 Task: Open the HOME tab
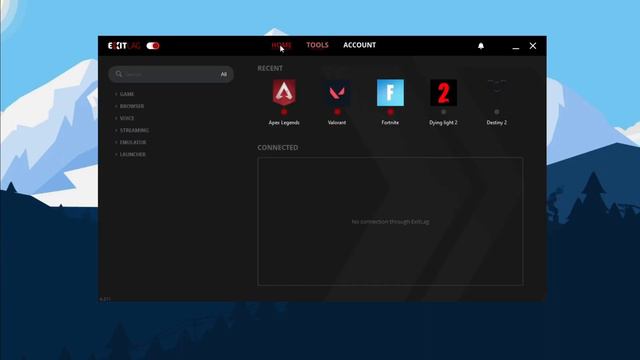coord(282,45)
